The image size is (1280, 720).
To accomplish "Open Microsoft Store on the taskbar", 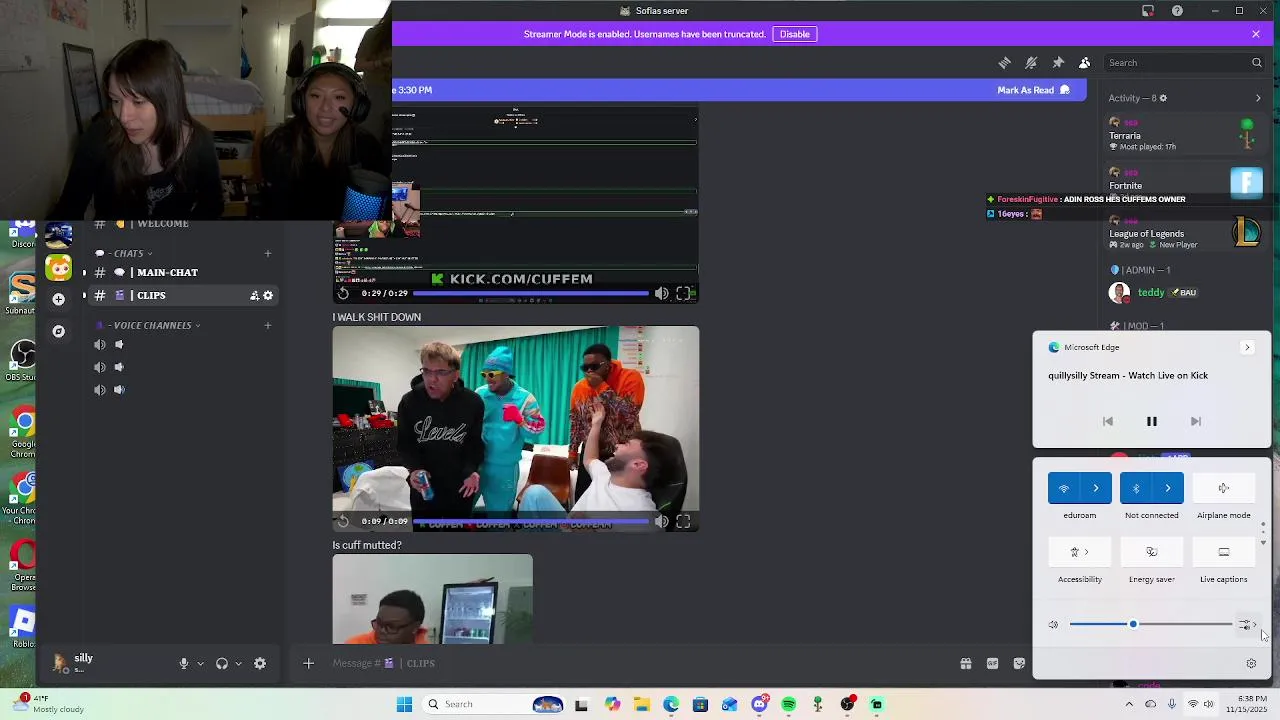I will [700, 705].
